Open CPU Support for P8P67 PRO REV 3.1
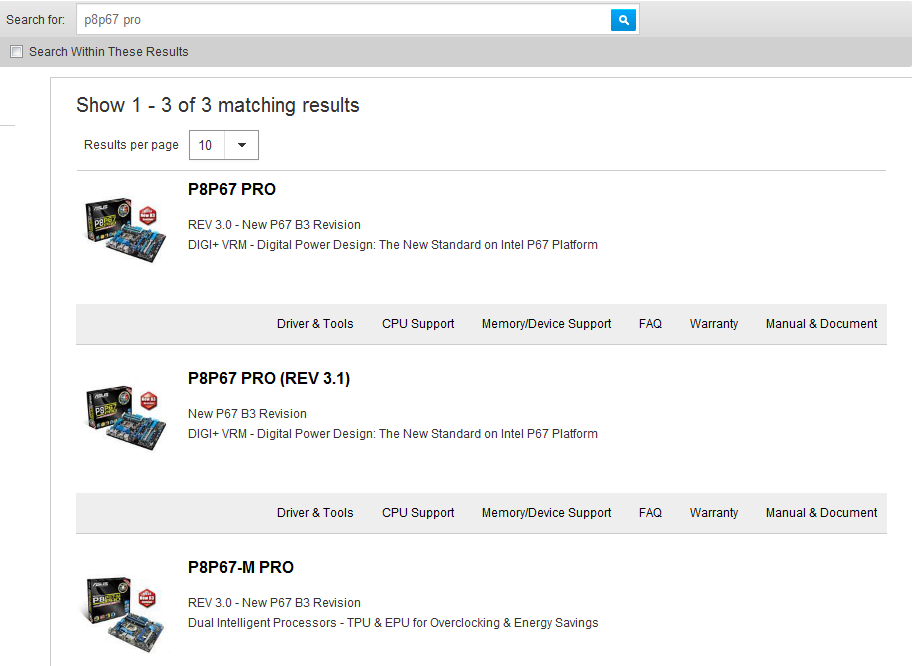The image size is (912, 666). tap(418, 513)
